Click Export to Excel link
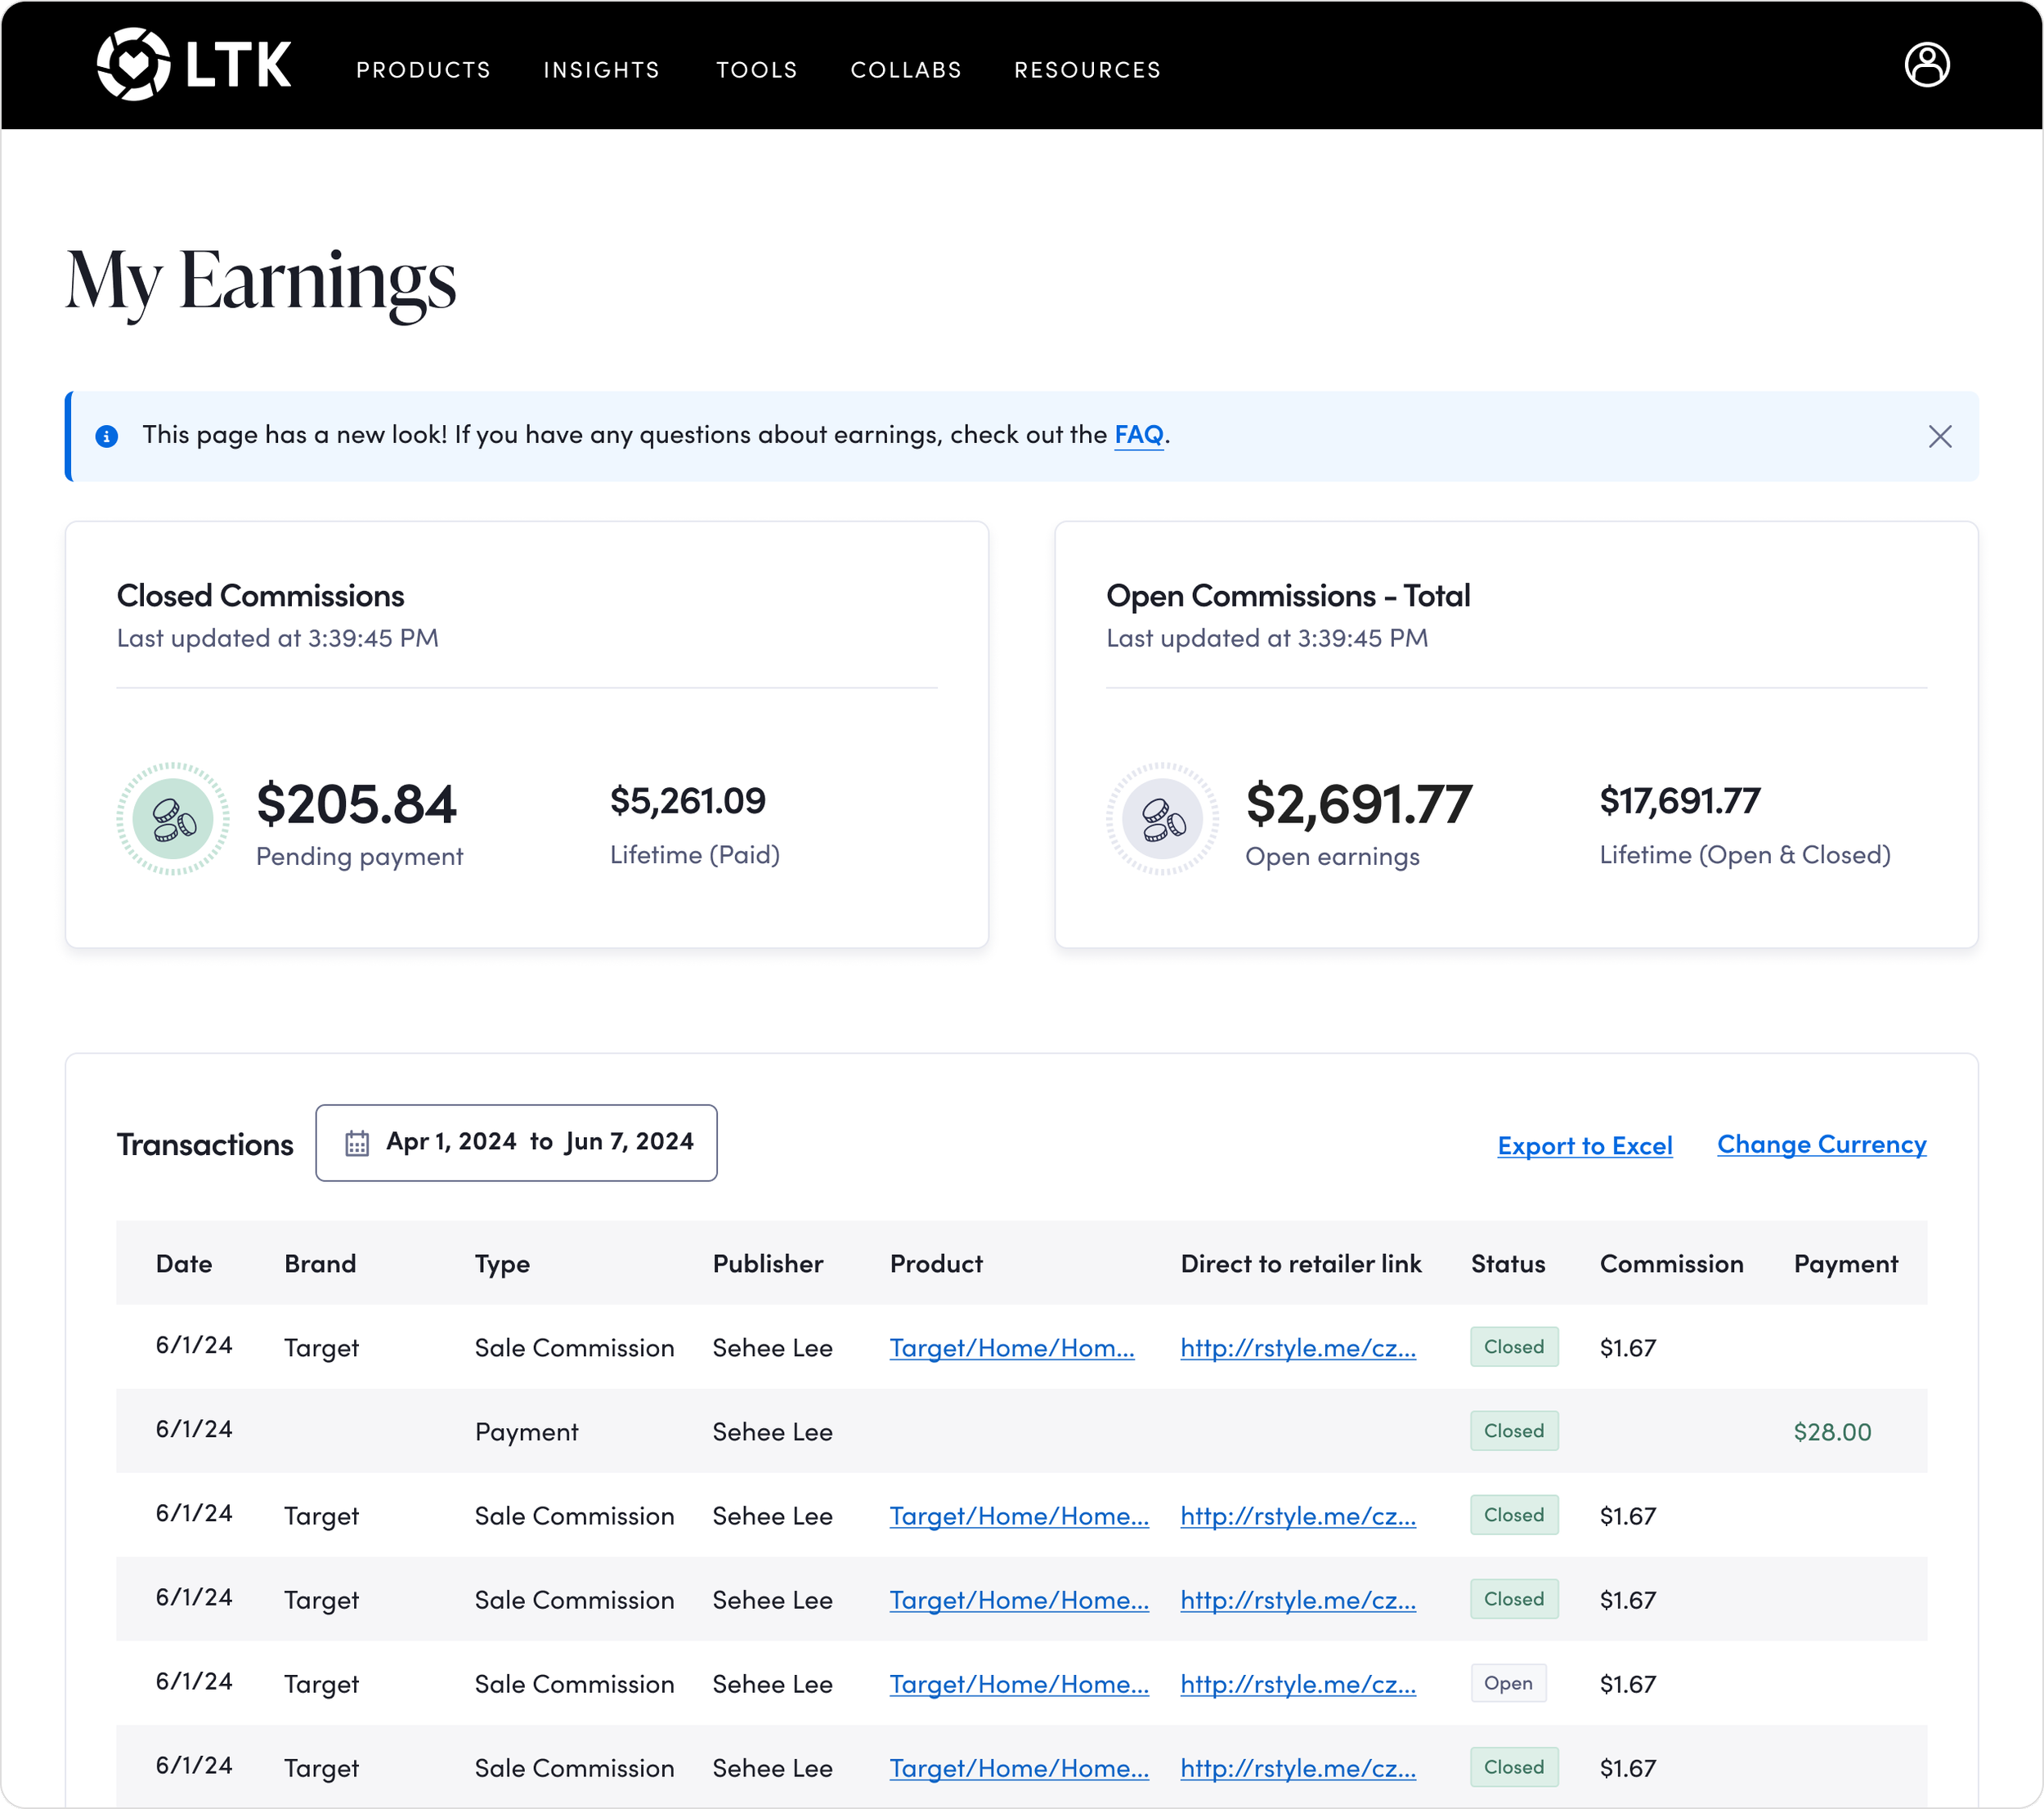This screenshot has height=1809, width=2044. click(1585, 1145)
